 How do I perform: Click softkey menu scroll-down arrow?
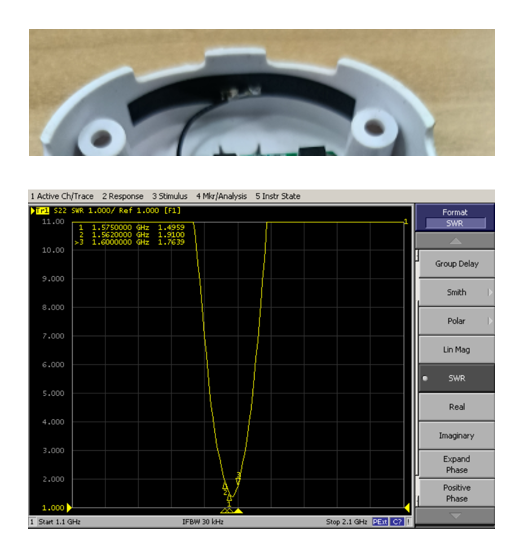455,516
